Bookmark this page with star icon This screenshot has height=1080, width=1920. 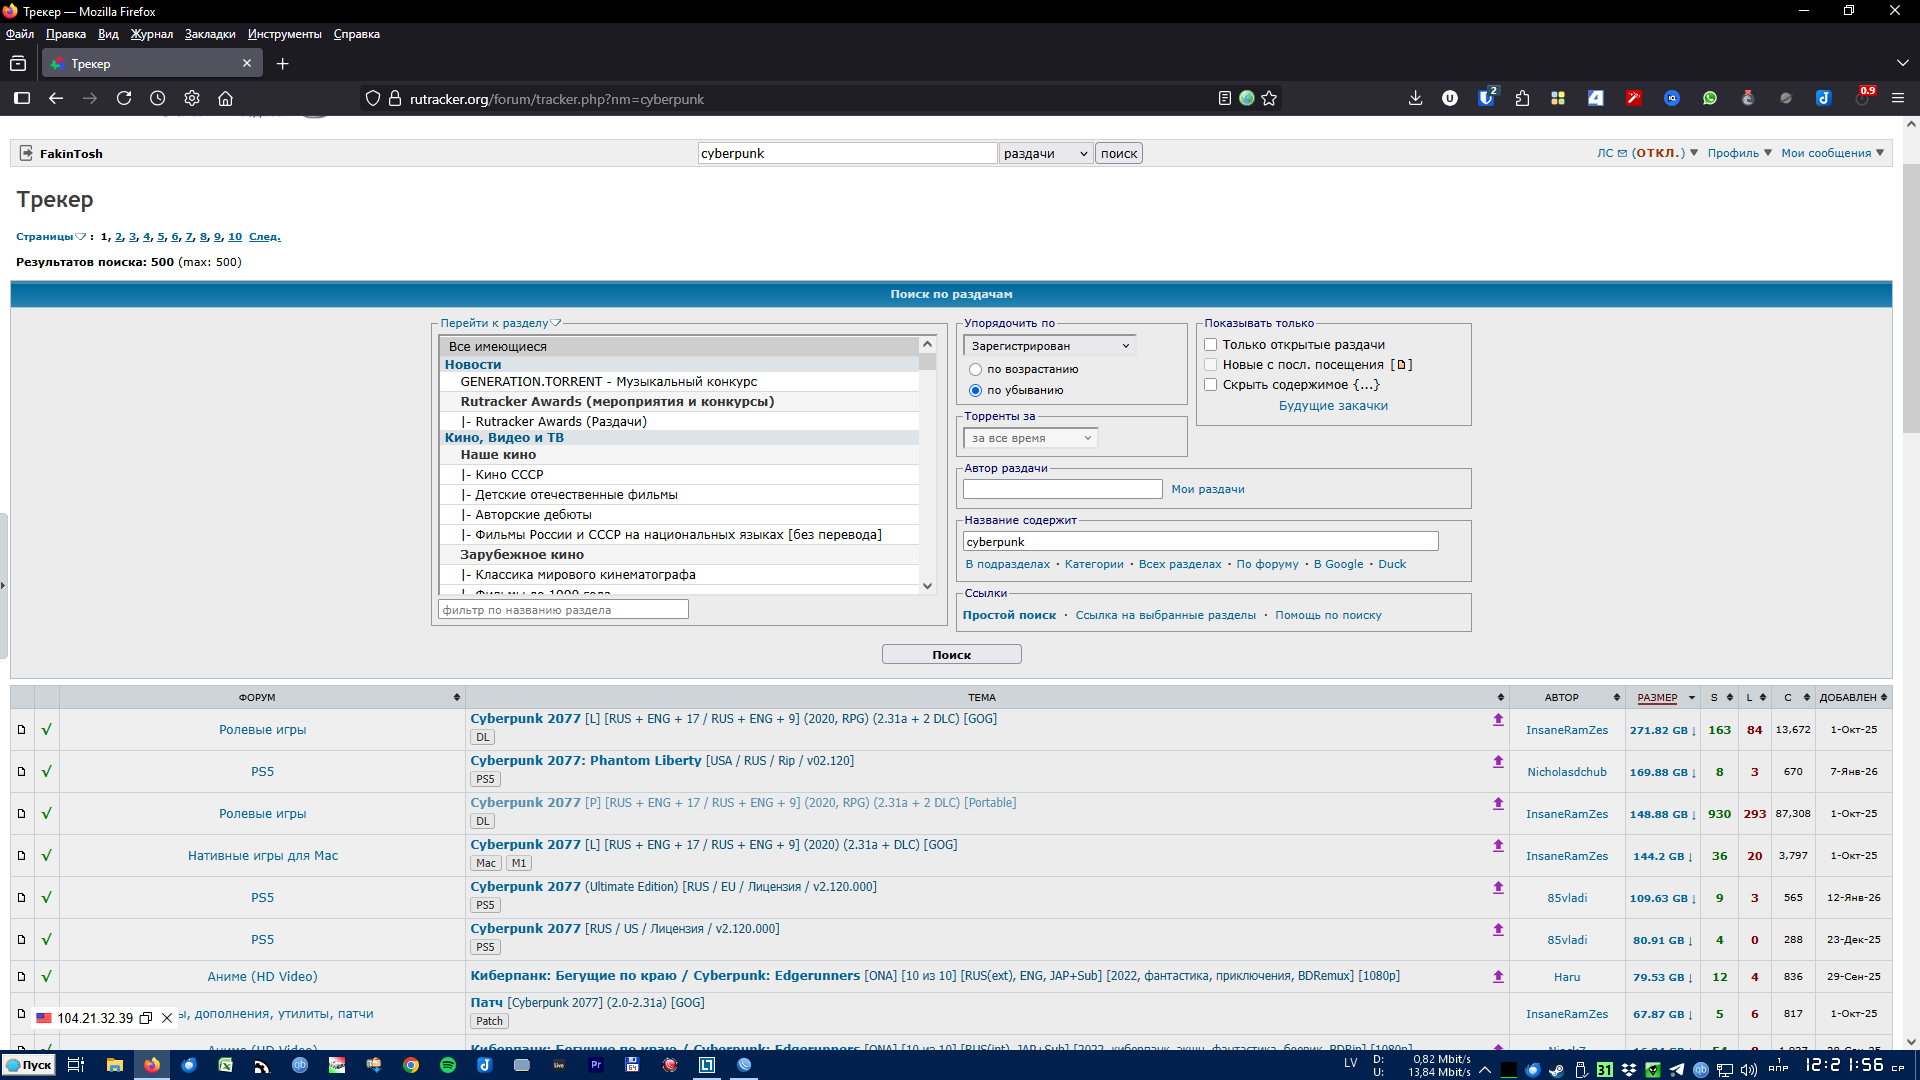click(1269, 98)
